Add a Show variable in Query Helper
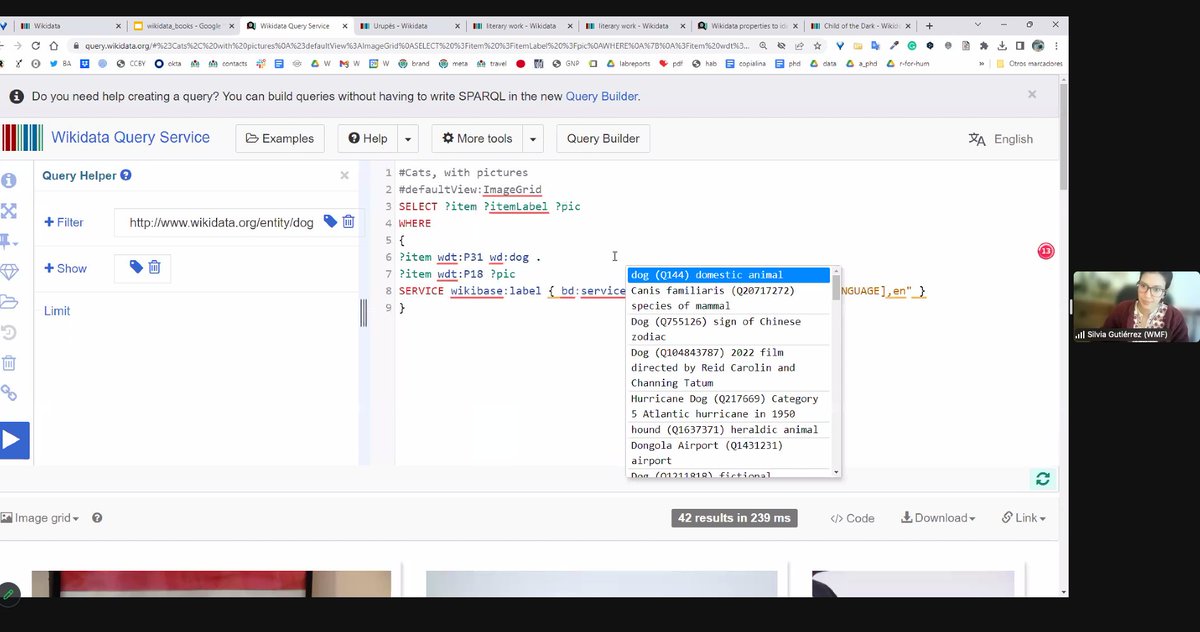This screenshot has height=632, width=1200. tap(66, 268)
